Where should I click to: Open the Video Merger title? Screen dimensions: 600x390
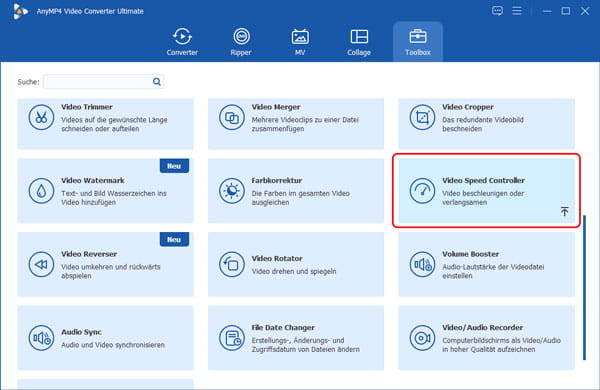click(x=276, y=107)
